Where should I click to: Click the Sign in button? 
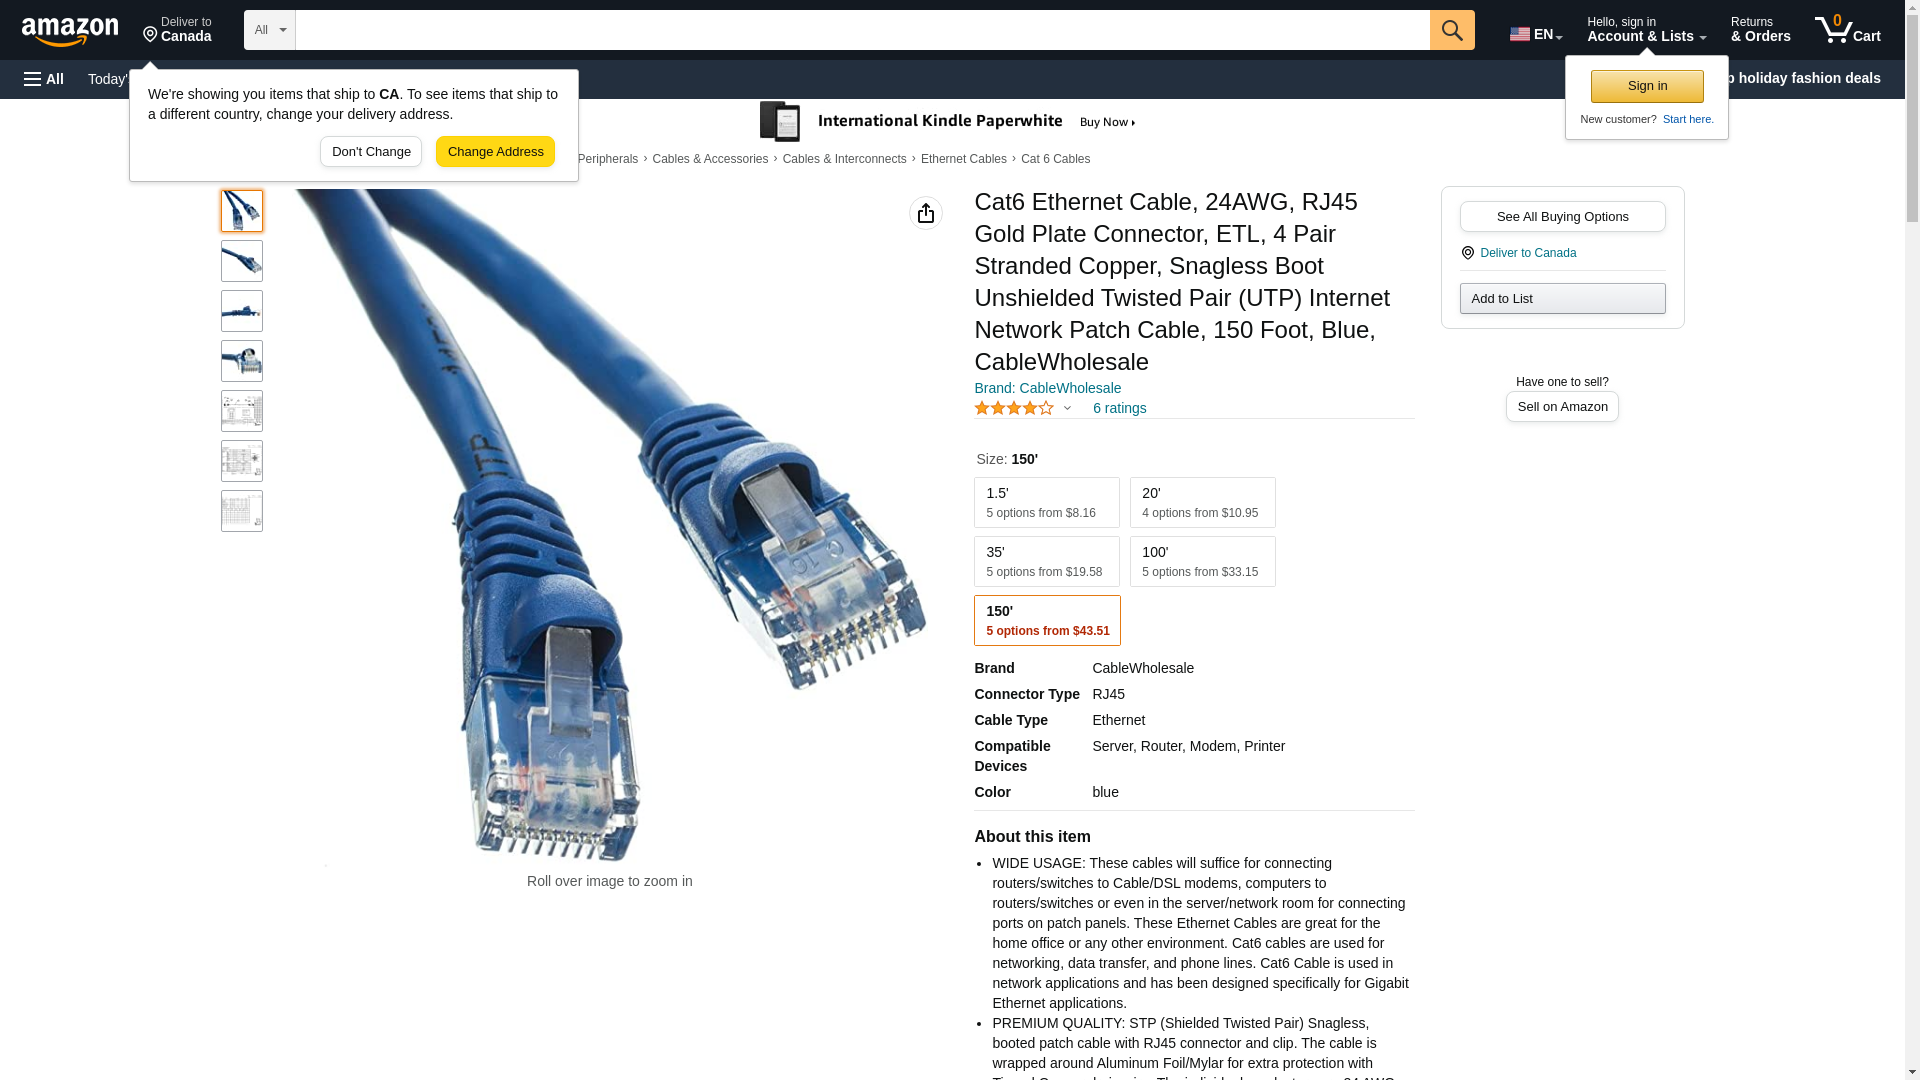(x=1647, y=86)
